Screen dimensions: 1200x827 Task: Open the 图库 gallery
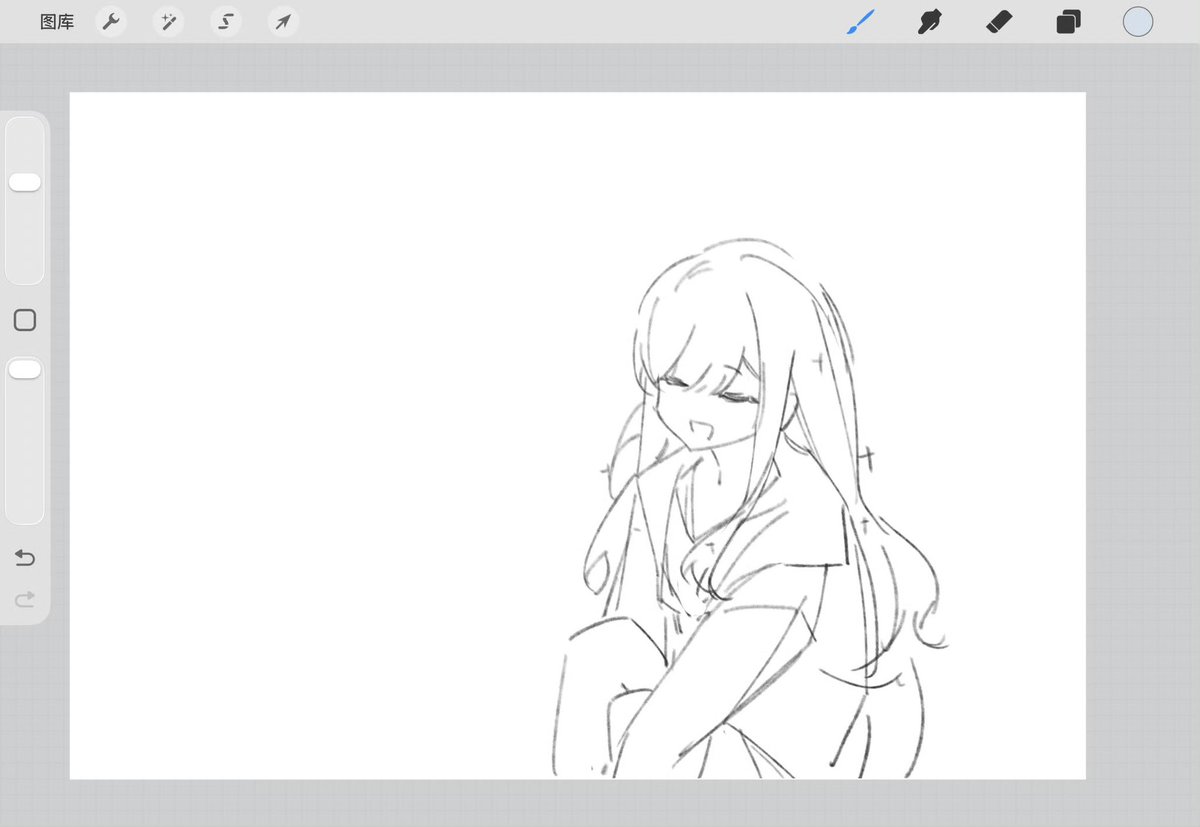click(x=57, y=22)
